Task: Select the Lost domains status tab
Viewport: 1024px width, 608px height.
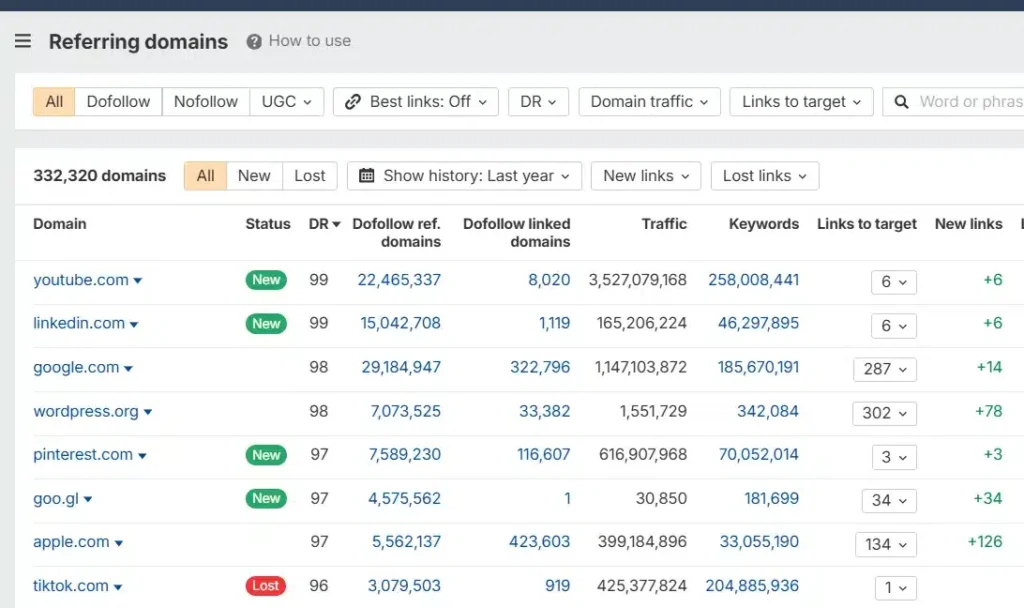Action: click(310, 176)
